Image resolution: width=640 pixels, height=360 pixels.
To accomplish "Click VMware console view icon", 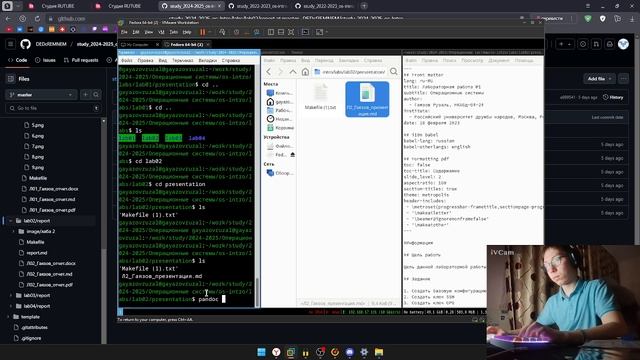I will pos(305,32).
